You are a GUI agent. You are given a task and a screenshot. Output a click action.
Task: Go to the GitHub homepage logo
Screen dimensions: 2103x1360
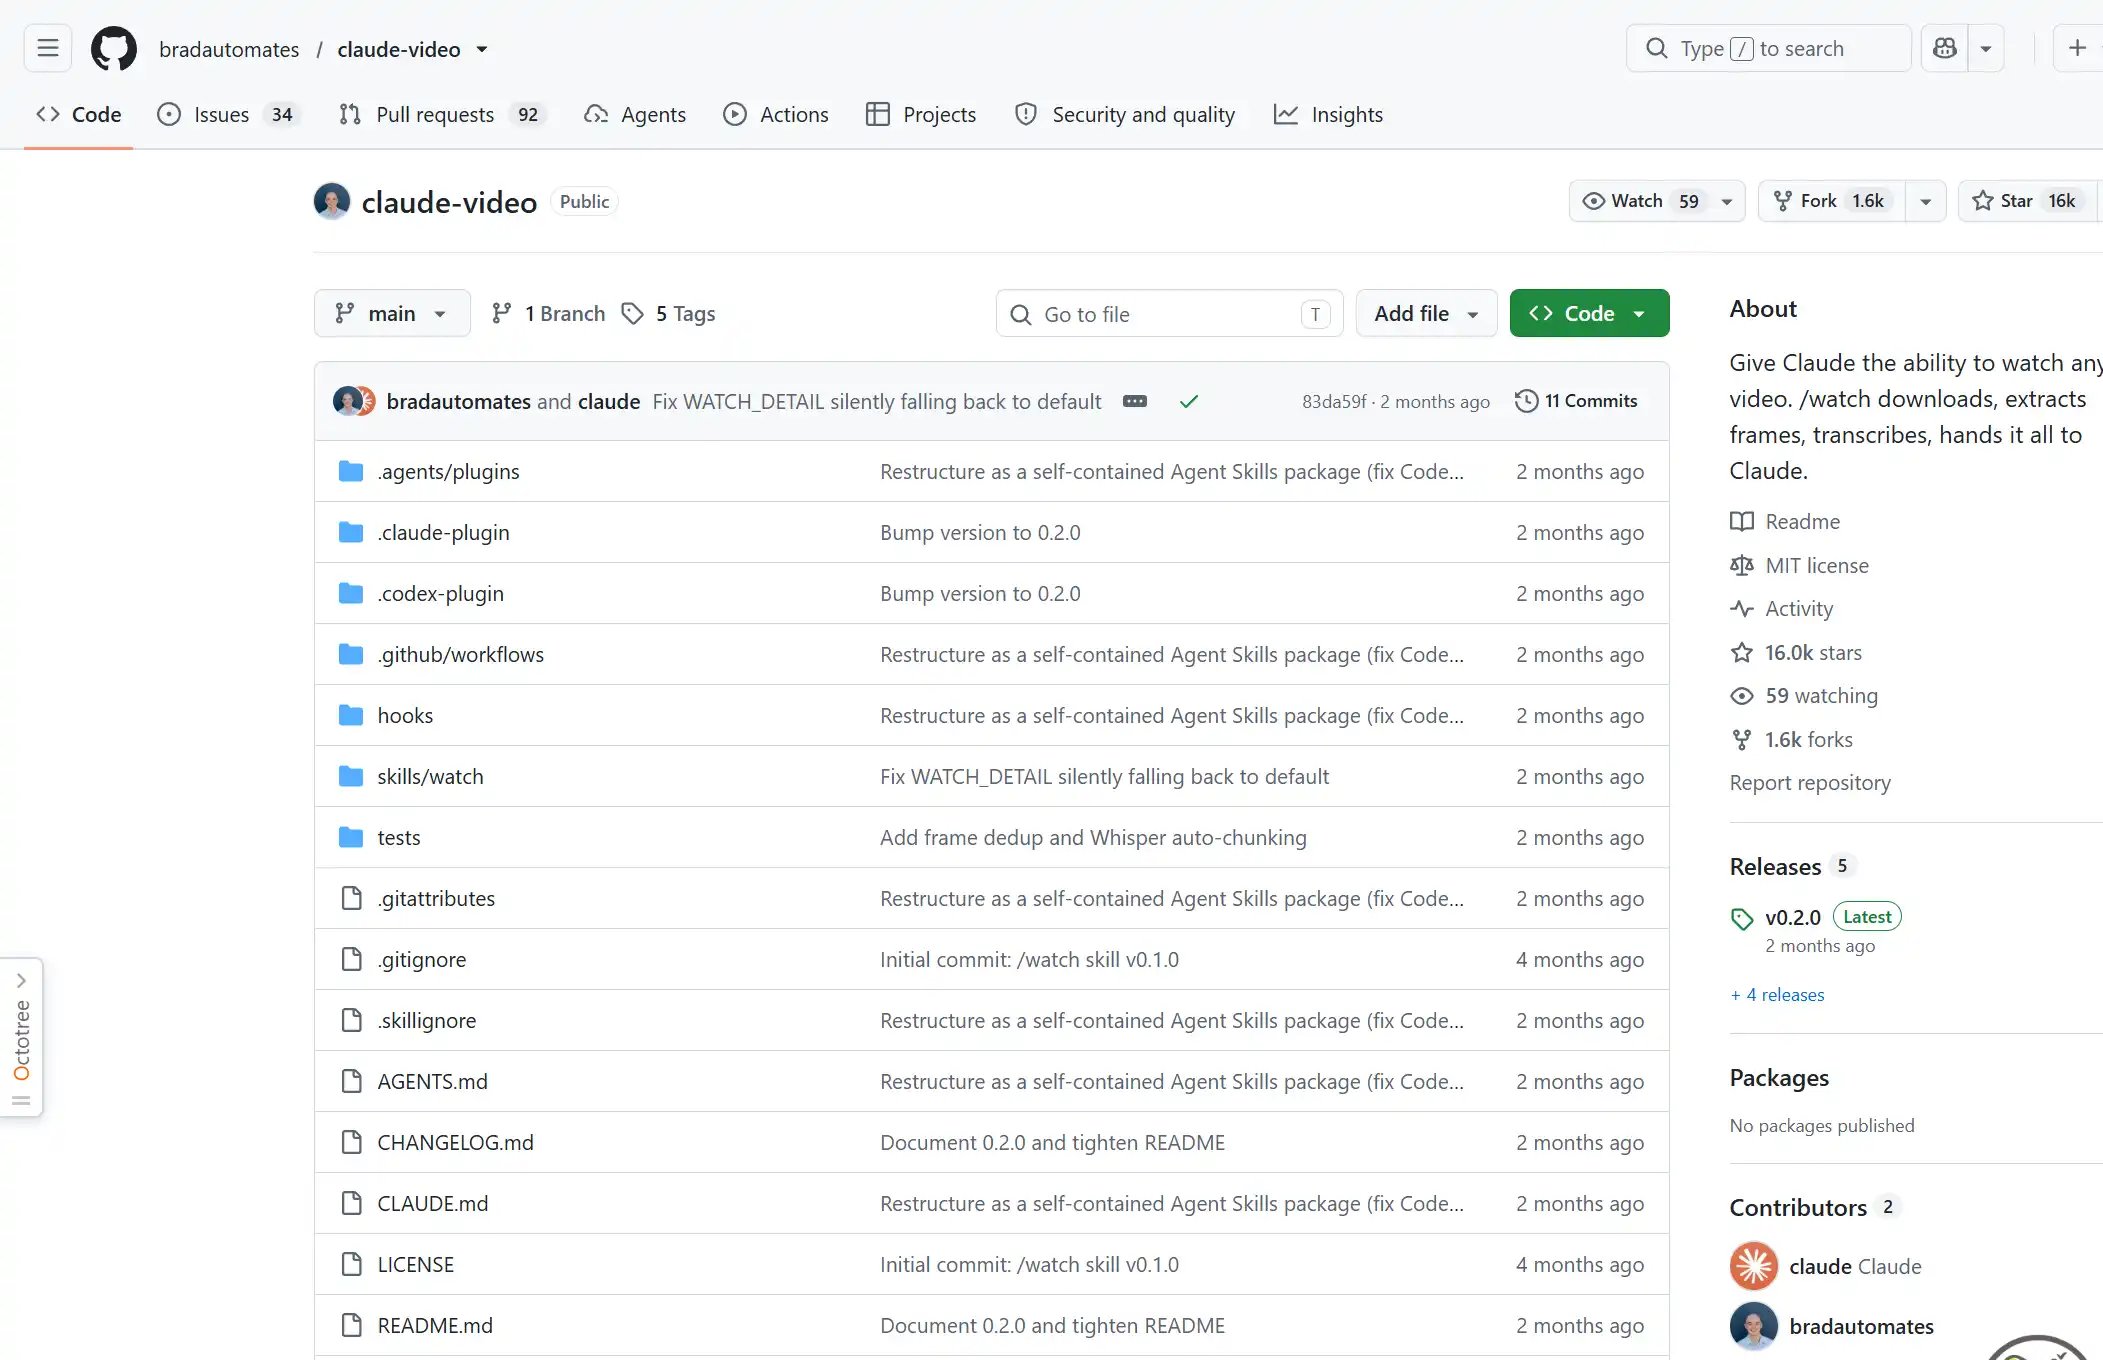[114, 48]
